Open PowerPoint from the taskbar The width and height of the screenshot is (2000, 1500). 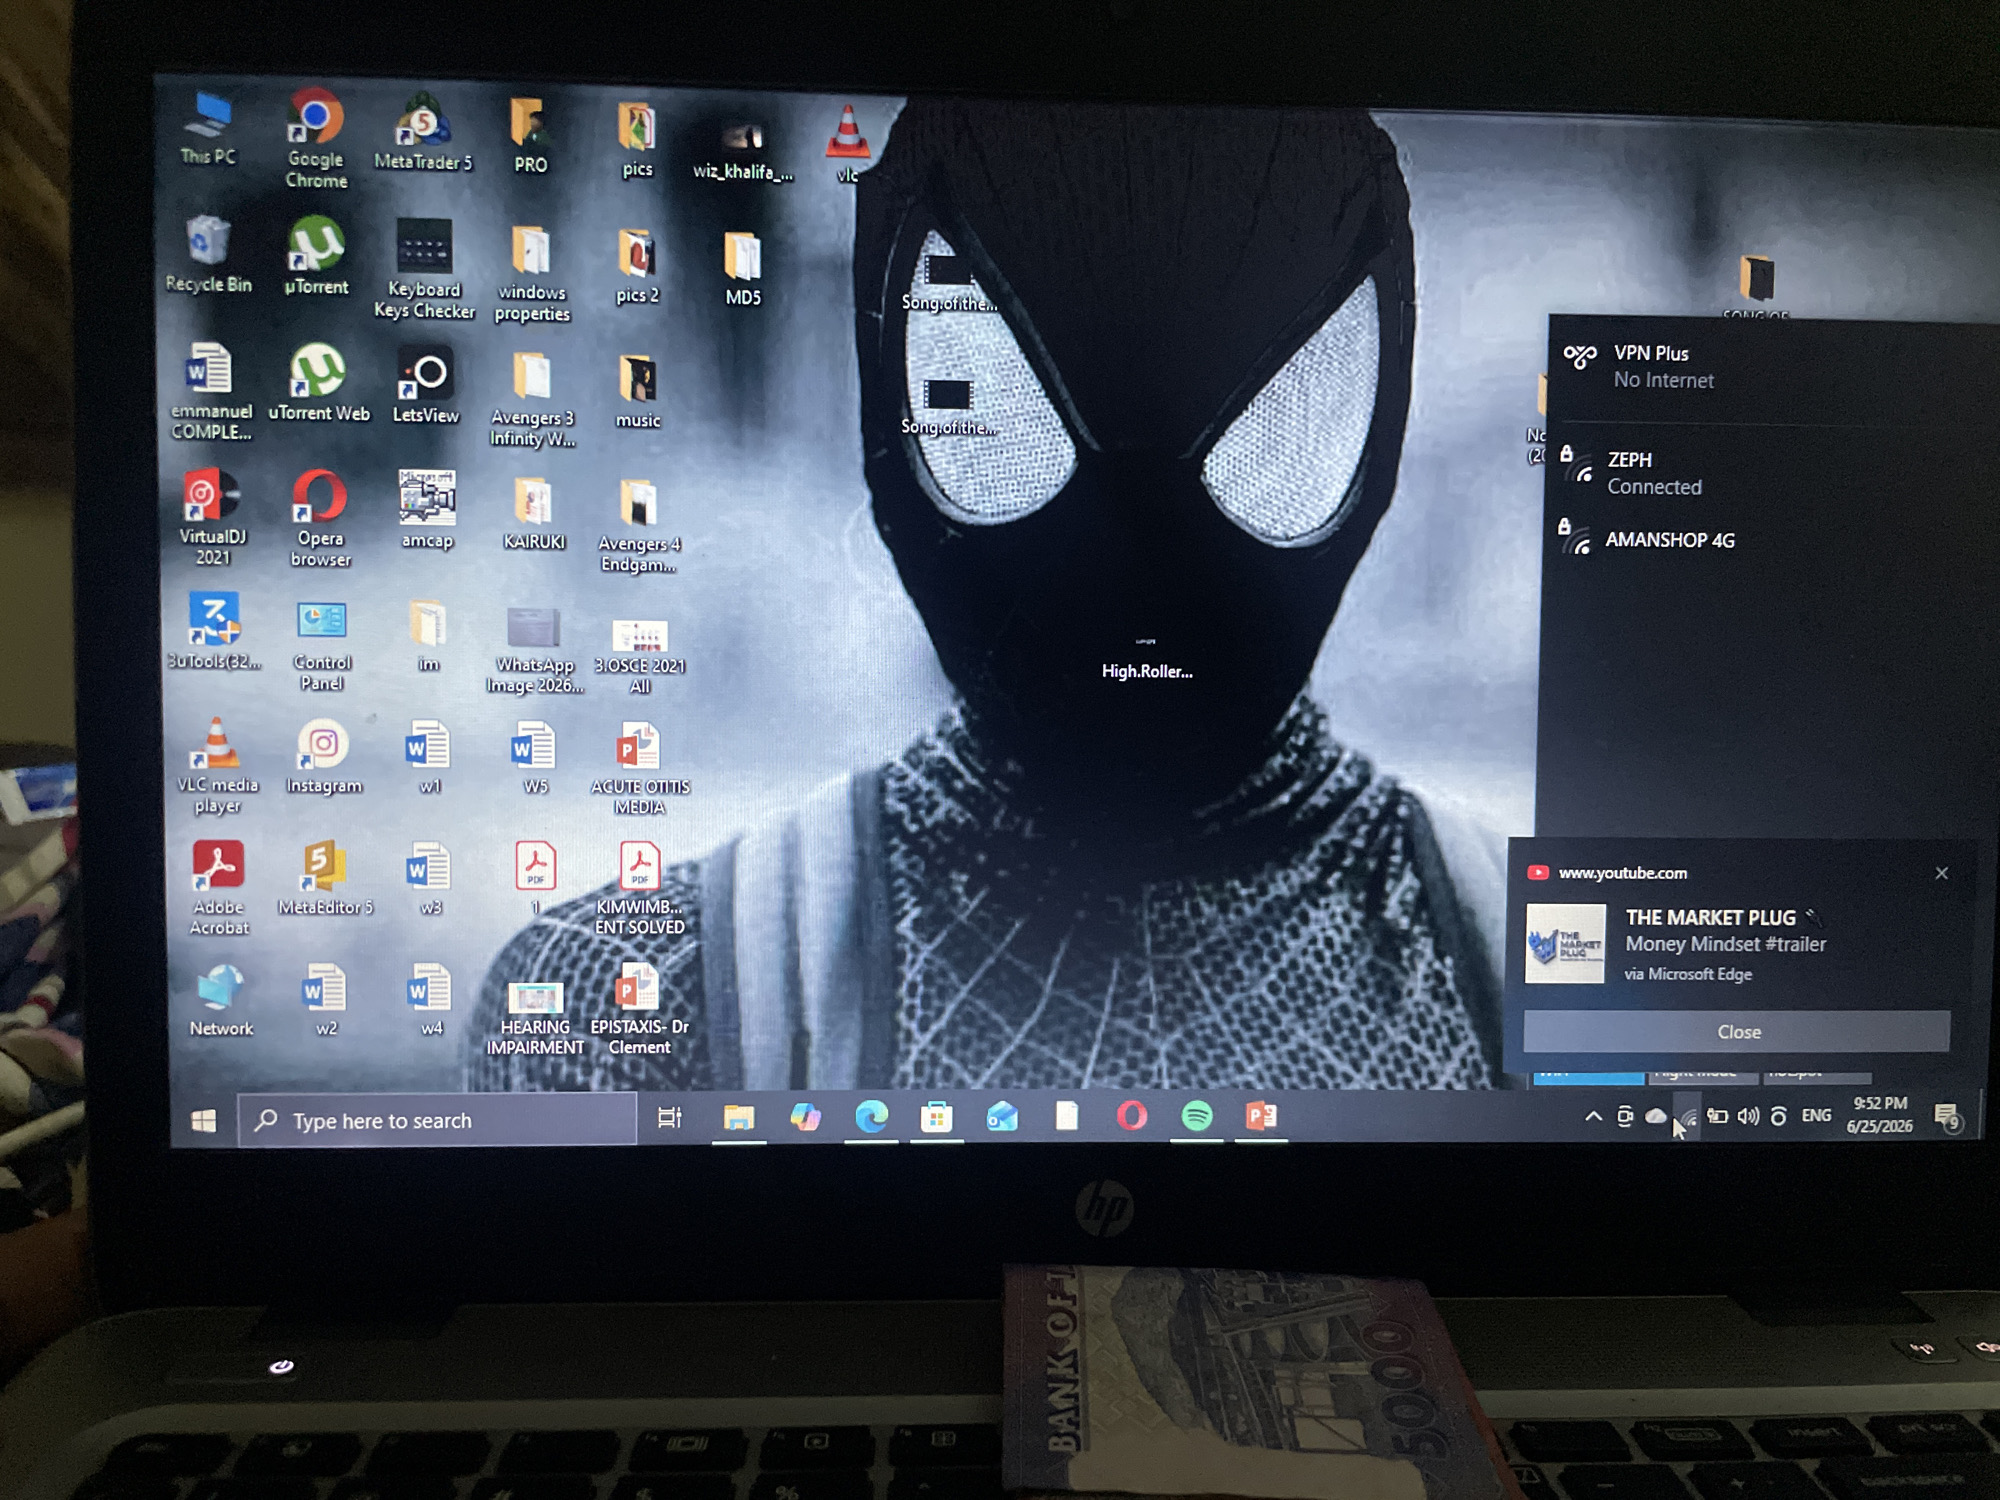1261,1115
